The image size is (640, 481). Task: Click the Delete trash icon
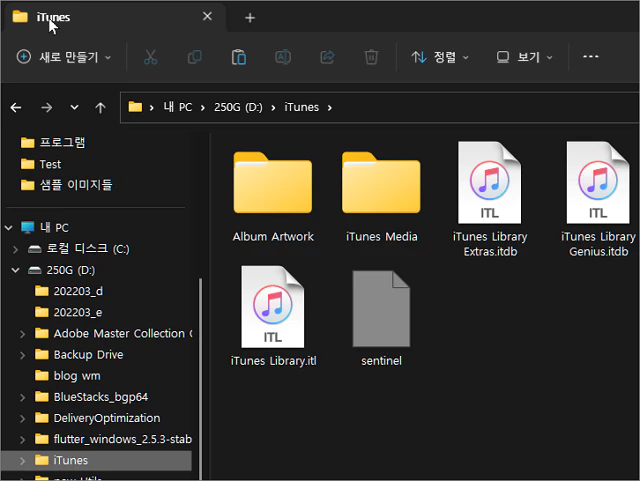(x=371, y=57)
